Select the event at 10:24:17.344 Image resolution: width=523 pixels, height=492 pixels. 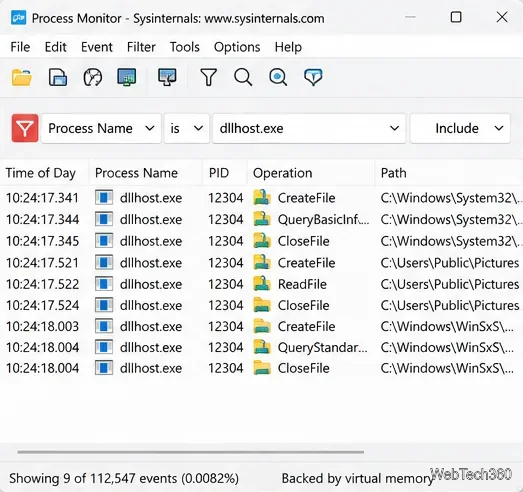point(262,219)
